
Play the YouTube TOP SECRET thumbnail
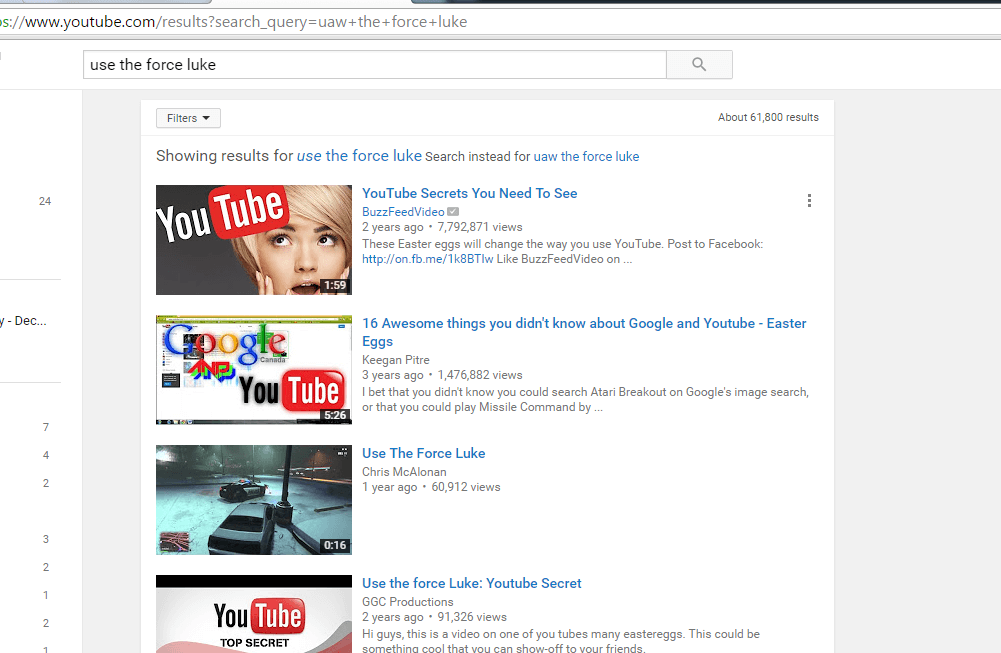click(x=254, y=614)
